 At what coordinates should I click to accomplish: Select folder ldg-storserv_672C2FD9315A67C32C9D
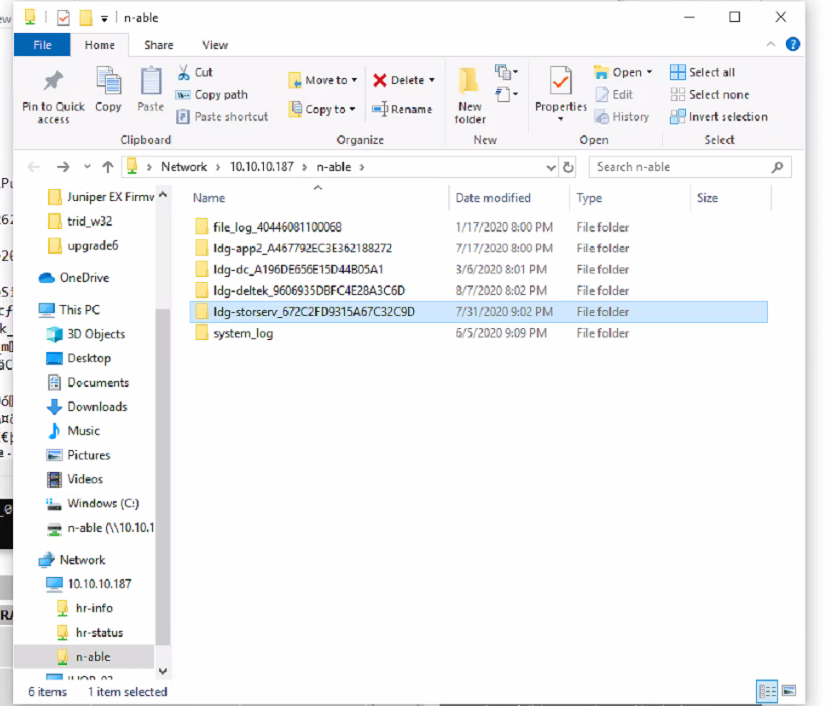point(478,312)
